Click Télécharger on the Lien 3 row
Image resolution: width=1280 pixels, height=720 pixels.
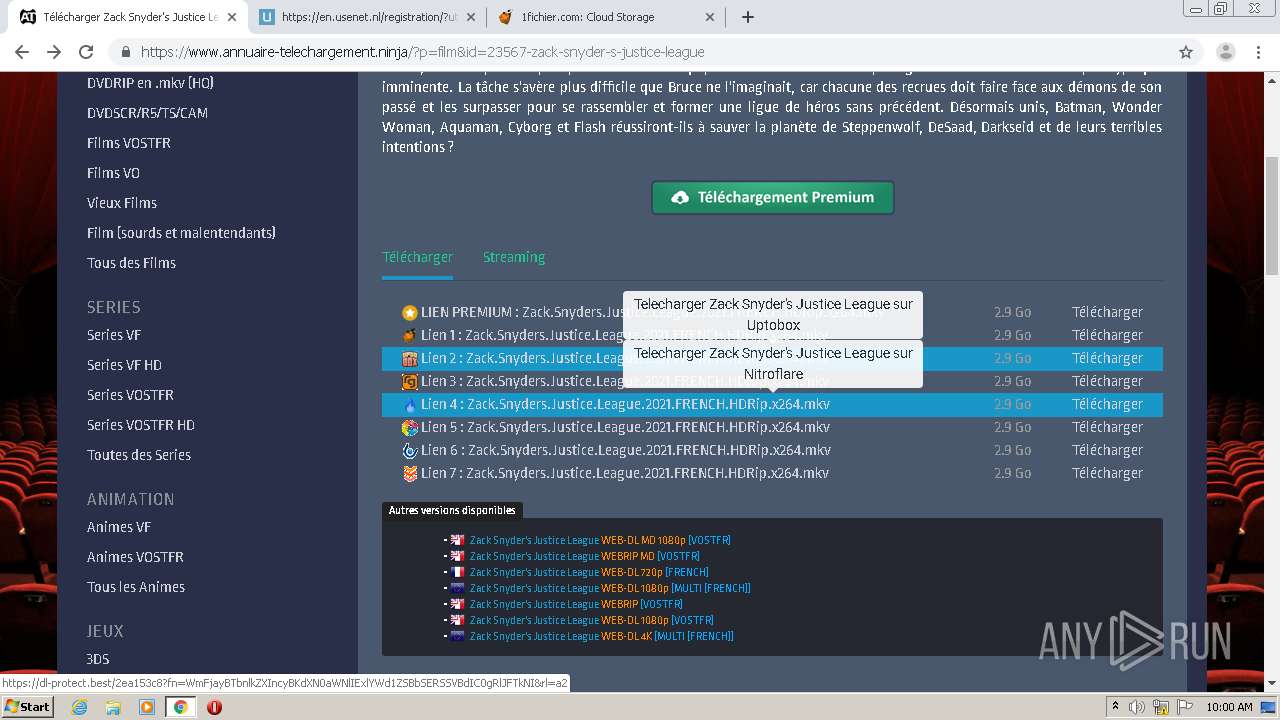[x=1107, y=381]
